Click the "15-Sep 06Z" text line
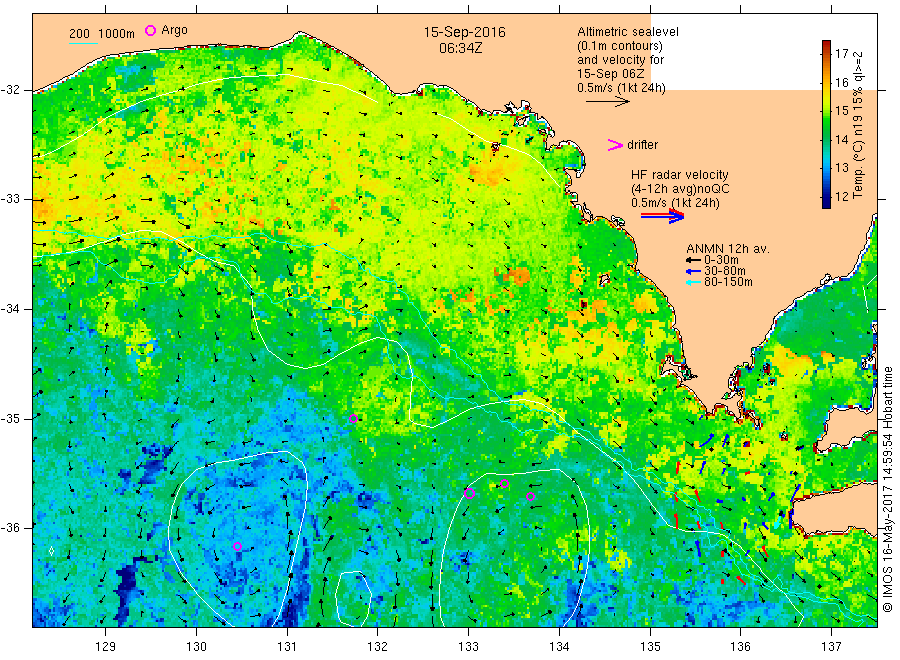Viewport: 900px width, 660px height. coord(611,74)
